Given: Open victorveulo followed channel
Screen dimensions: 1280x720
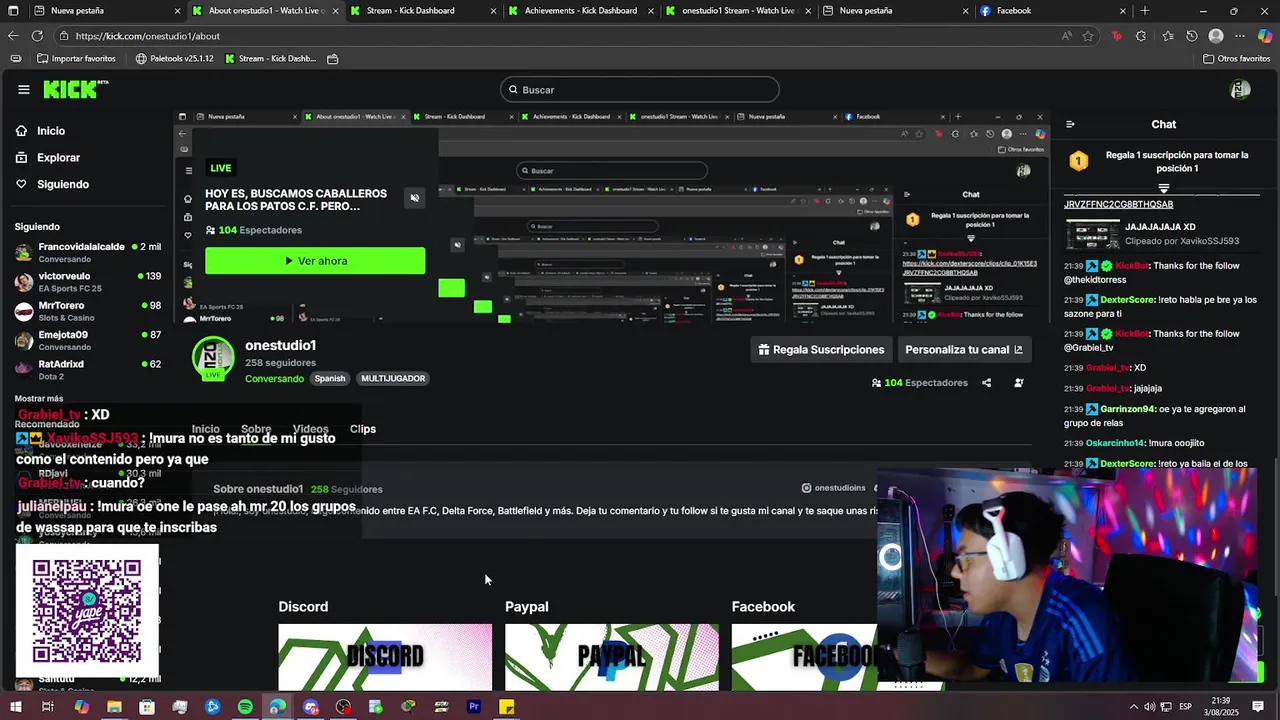Looking at the screenshot, I should tap(88, 282).
